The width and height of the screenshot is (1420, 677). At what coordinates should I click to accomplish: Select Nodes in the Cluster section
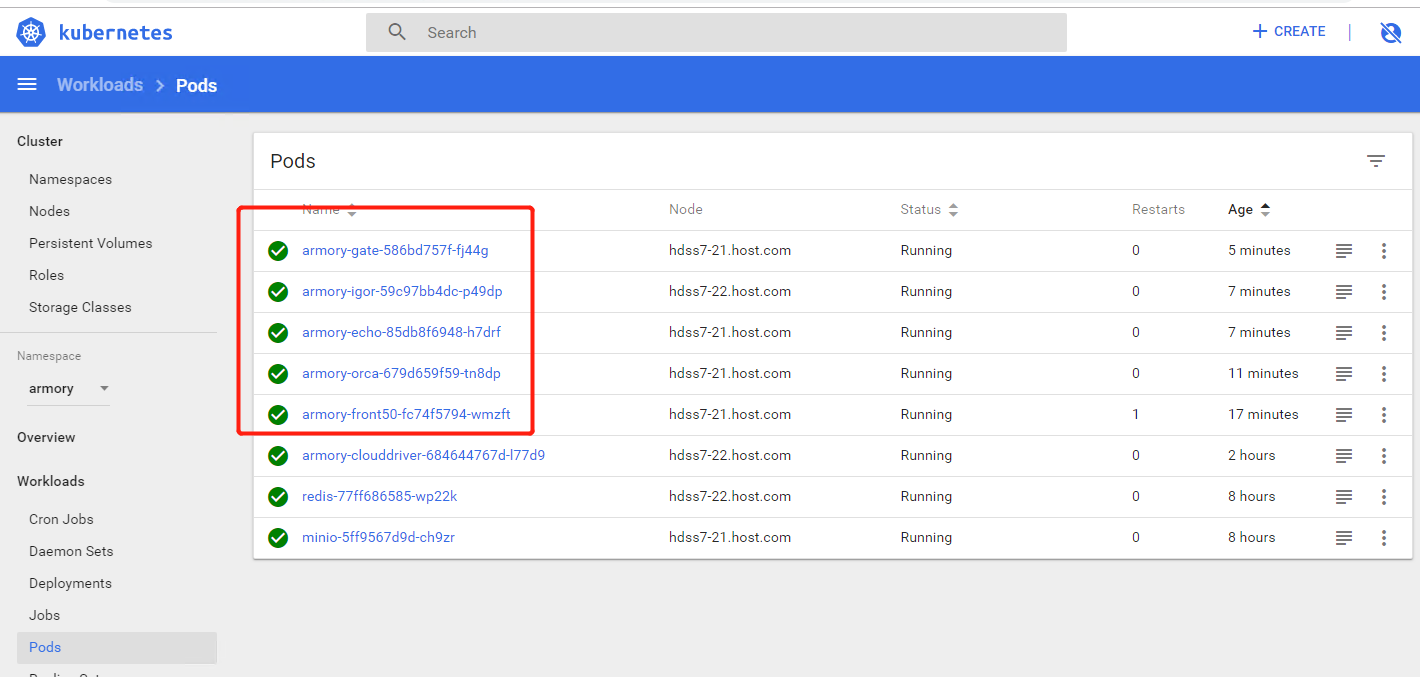[49, 211]
